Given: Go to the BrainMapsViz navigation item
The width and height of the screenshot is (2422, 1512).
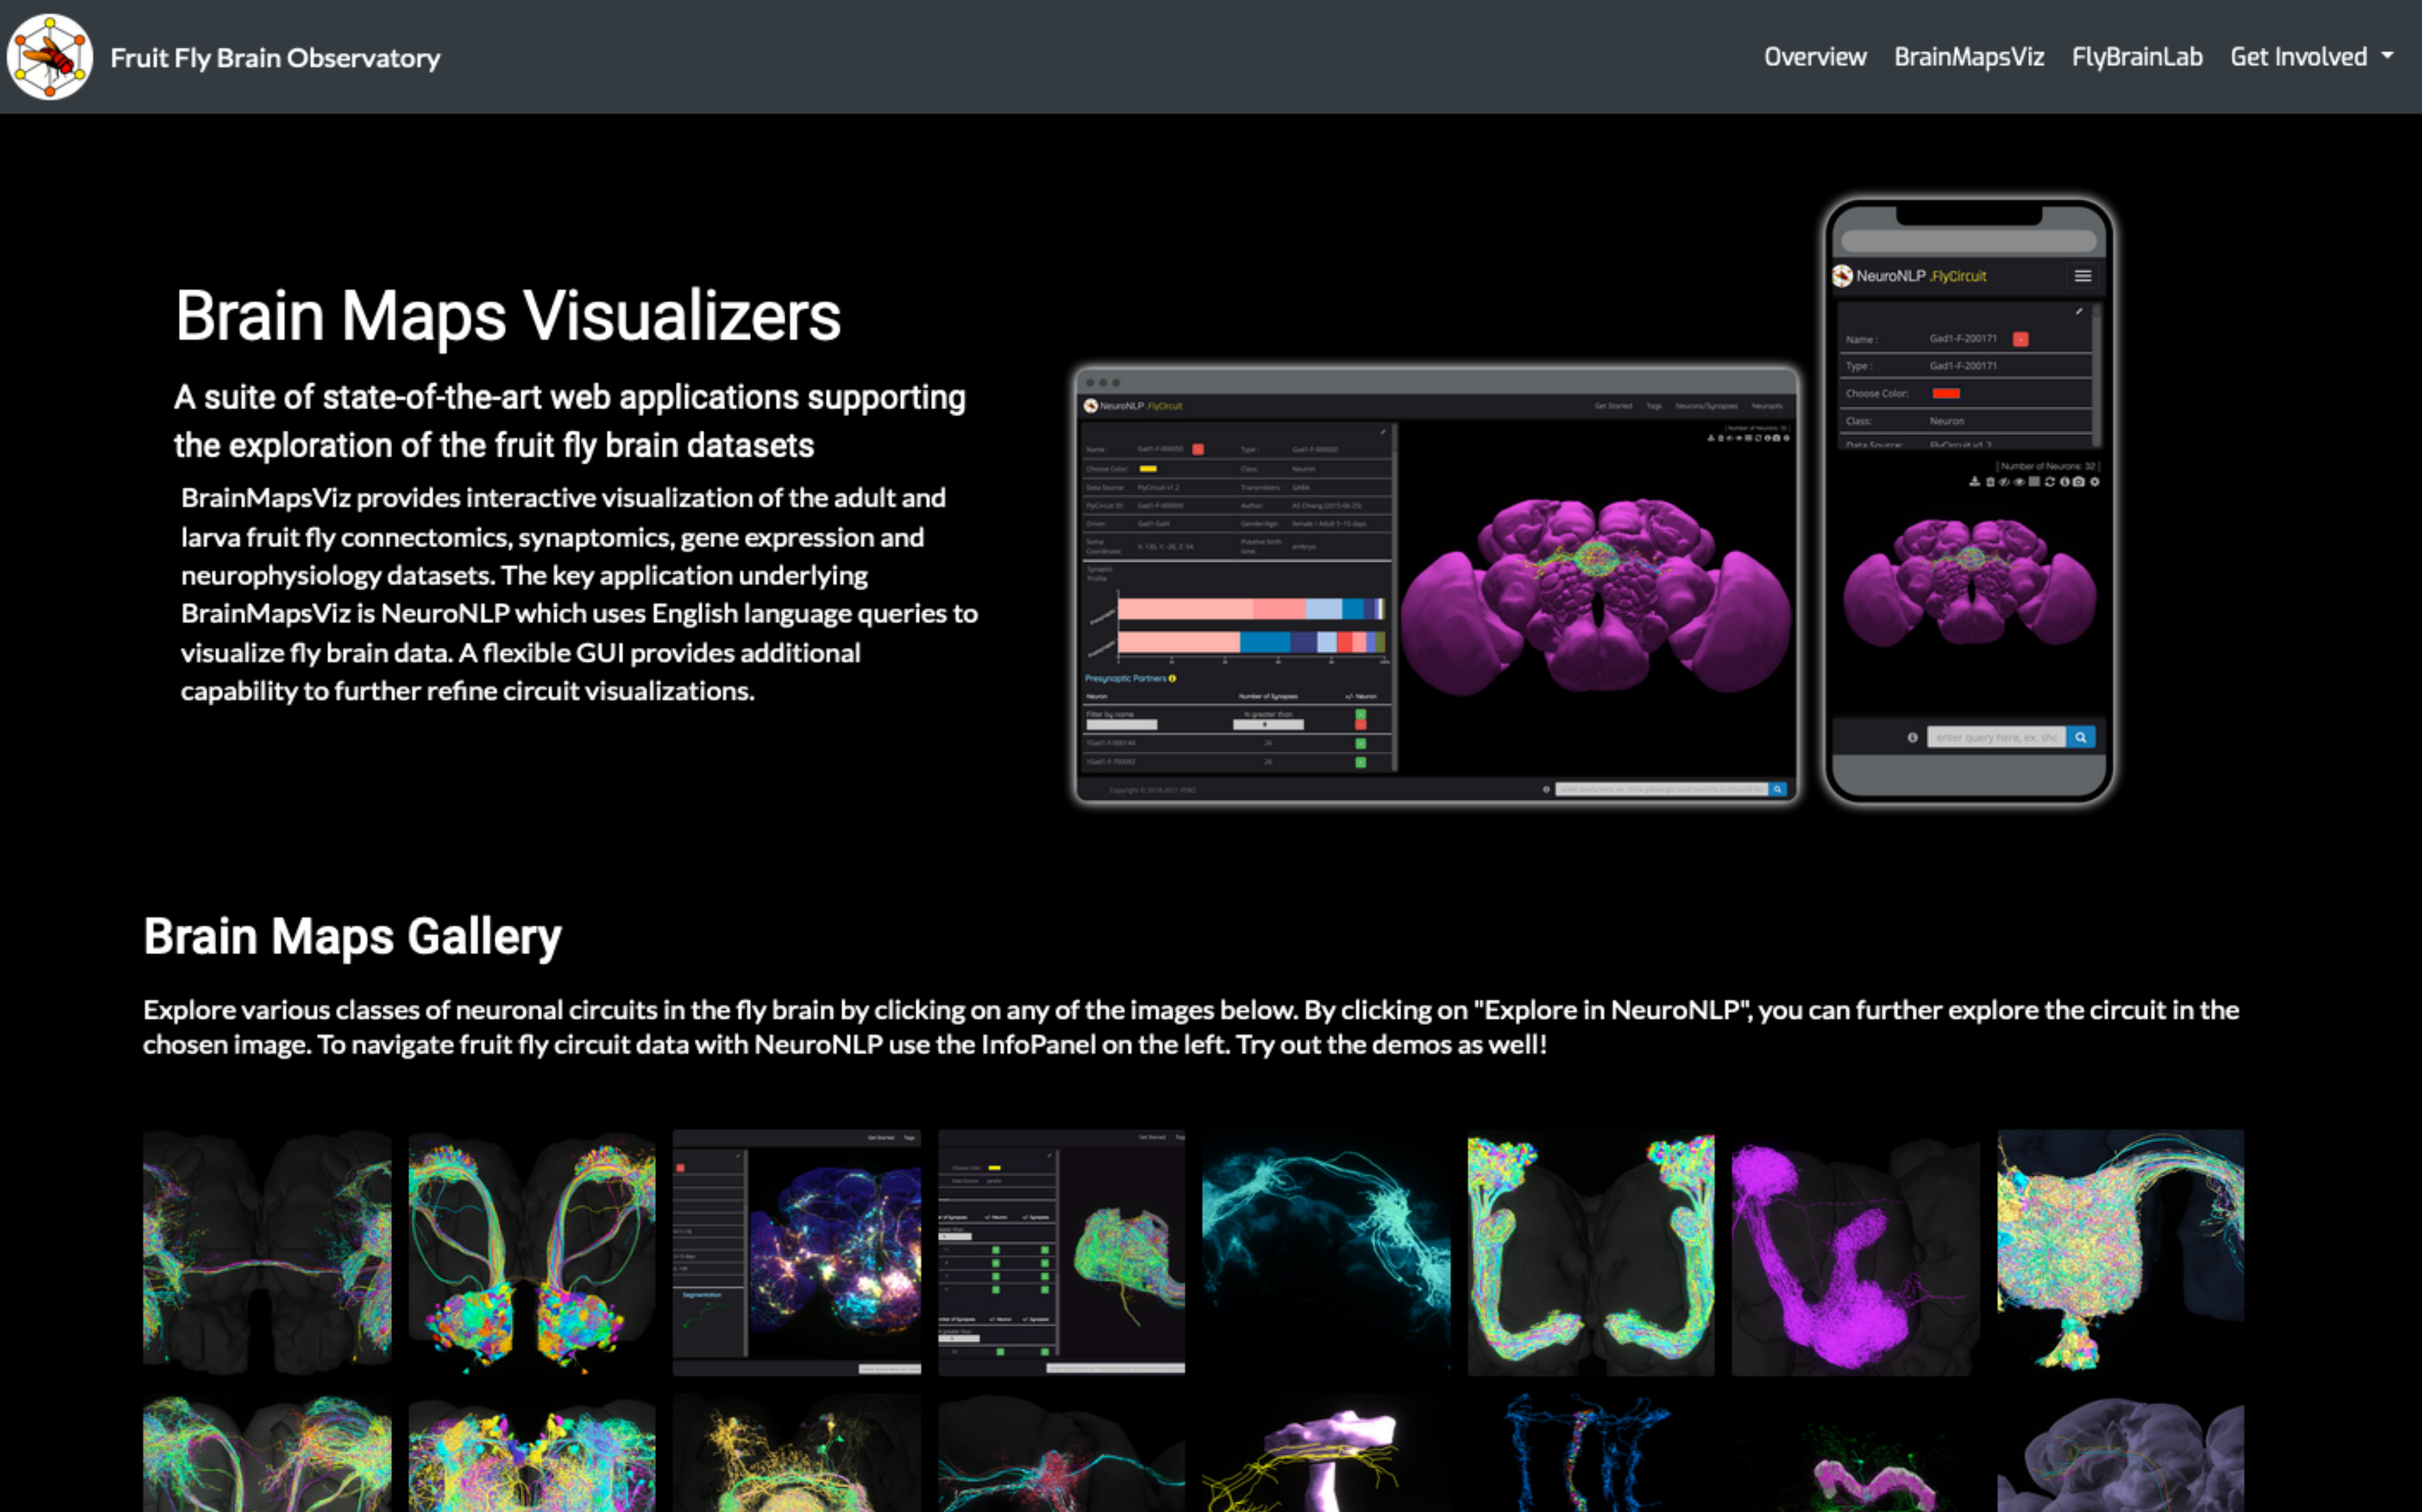Looking at the screenshot, I should 1968,57.
